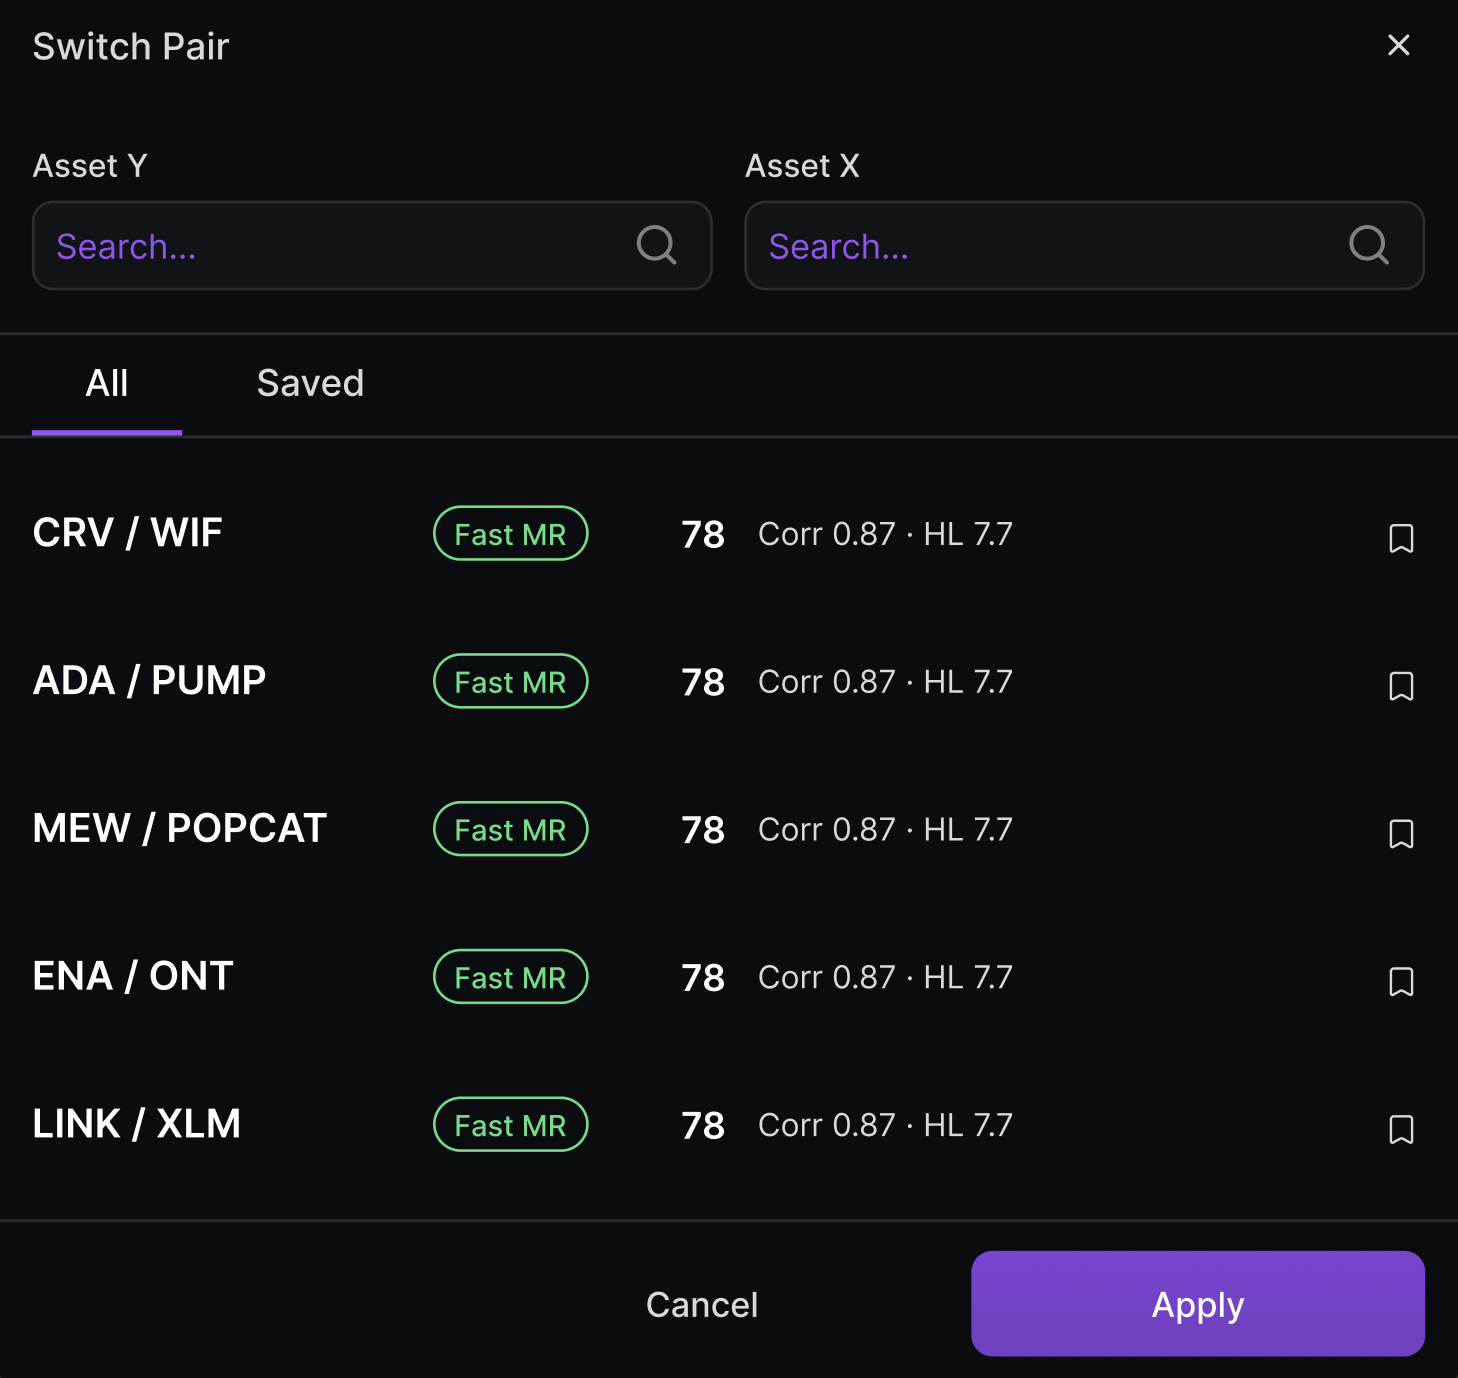Select the ADA / PUMP pair name
This screenshot has height=1378, width=1458.
(x=149, y=681)
